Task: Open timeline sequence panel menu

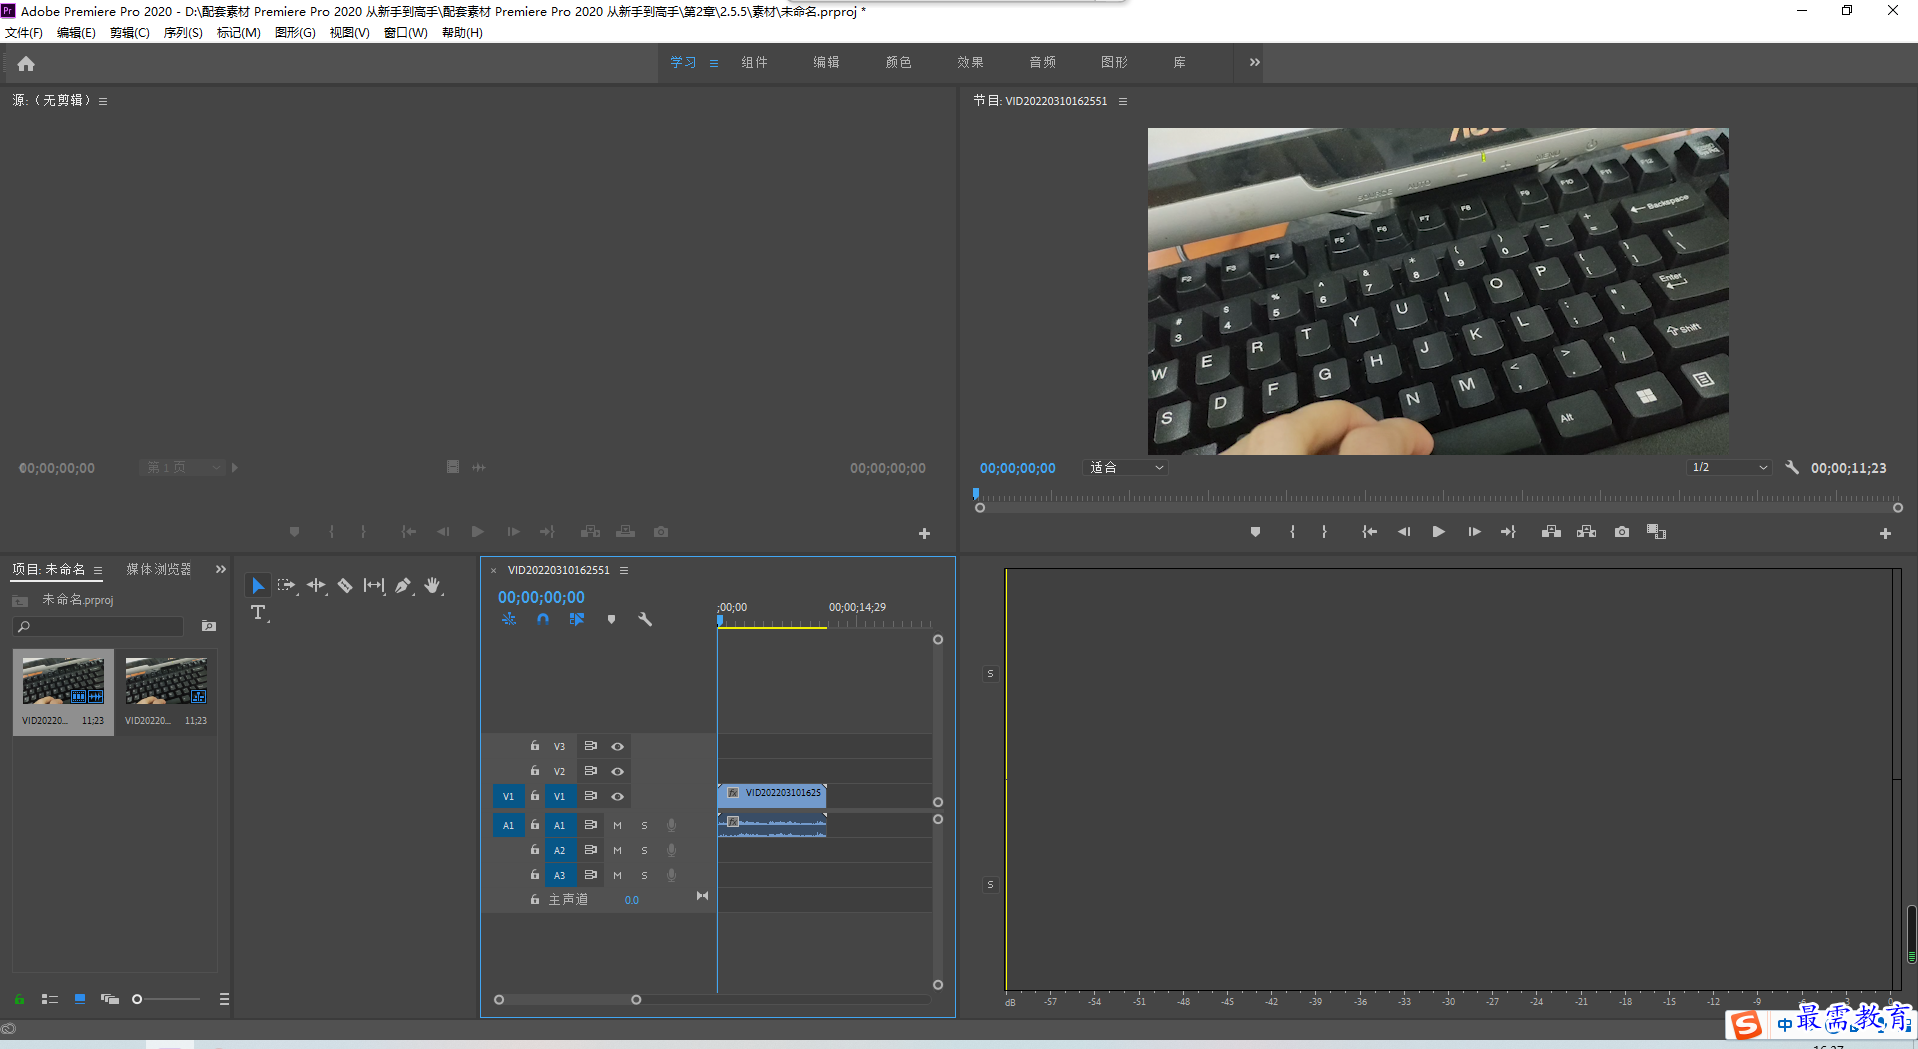Action: click(624, 570)
